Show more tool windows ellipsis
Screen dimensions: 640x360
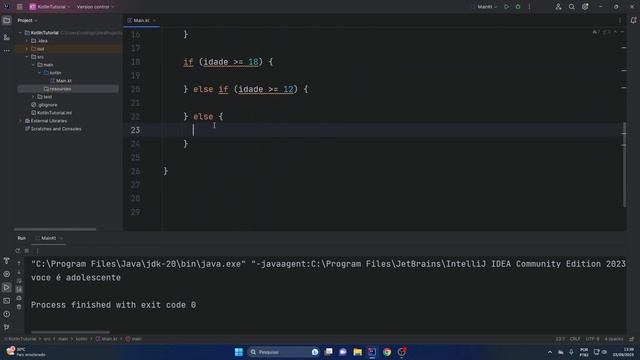(x=7, y=51)
